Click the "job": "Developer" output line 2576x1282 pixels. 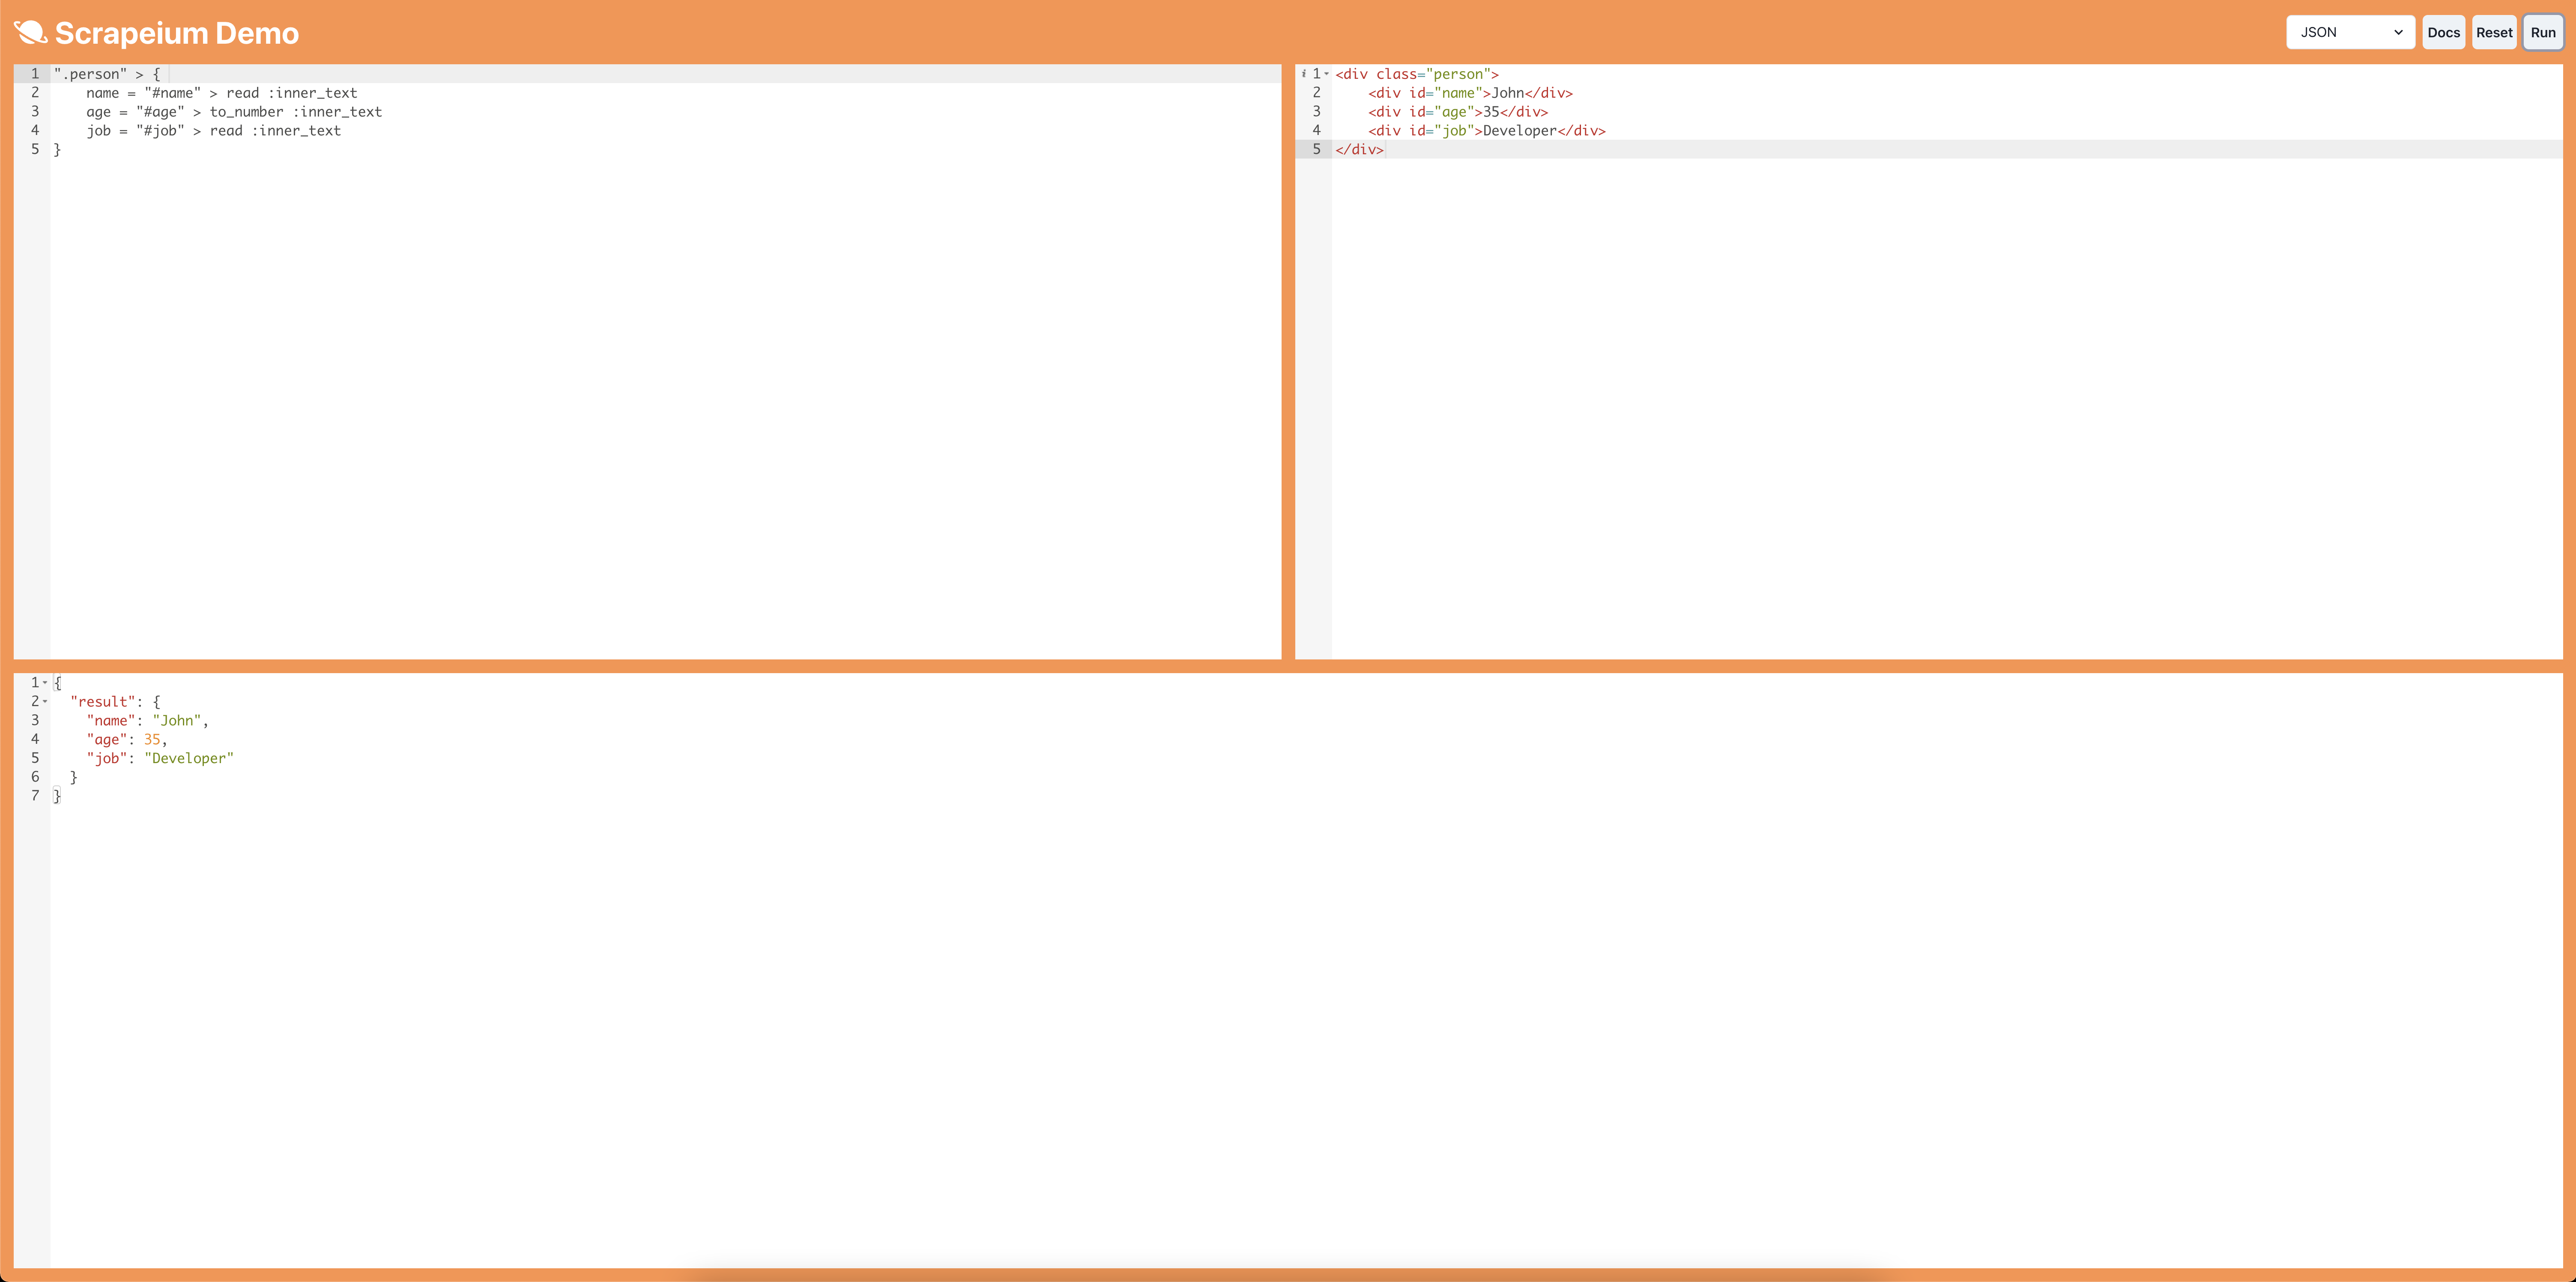coord(160,759)
